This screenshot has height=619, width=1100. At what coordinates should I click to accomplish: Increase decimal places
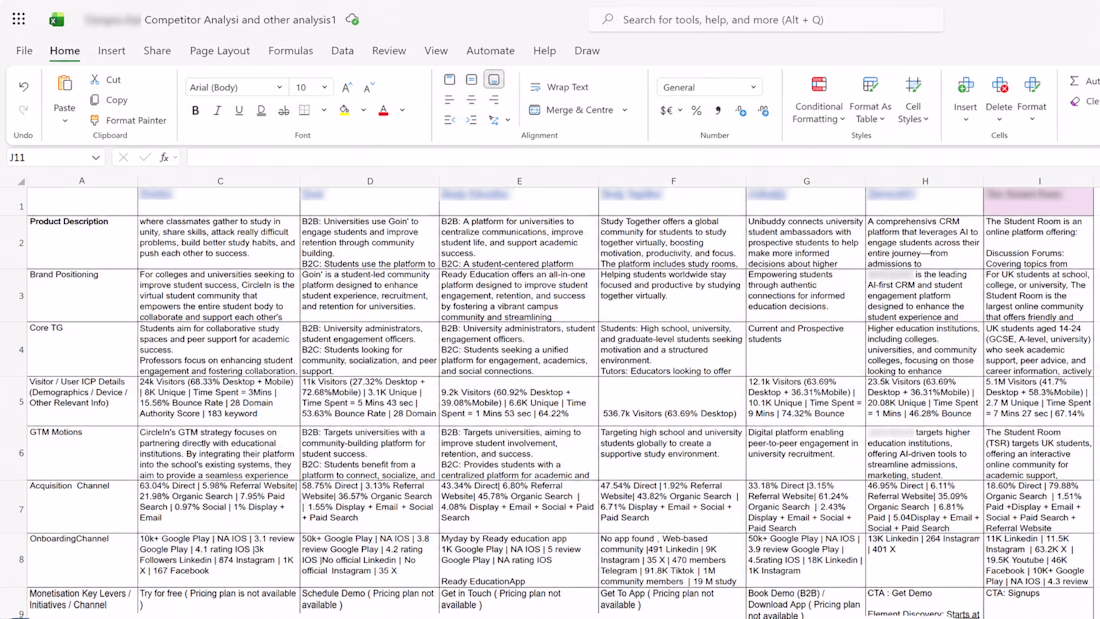[741, 110]
